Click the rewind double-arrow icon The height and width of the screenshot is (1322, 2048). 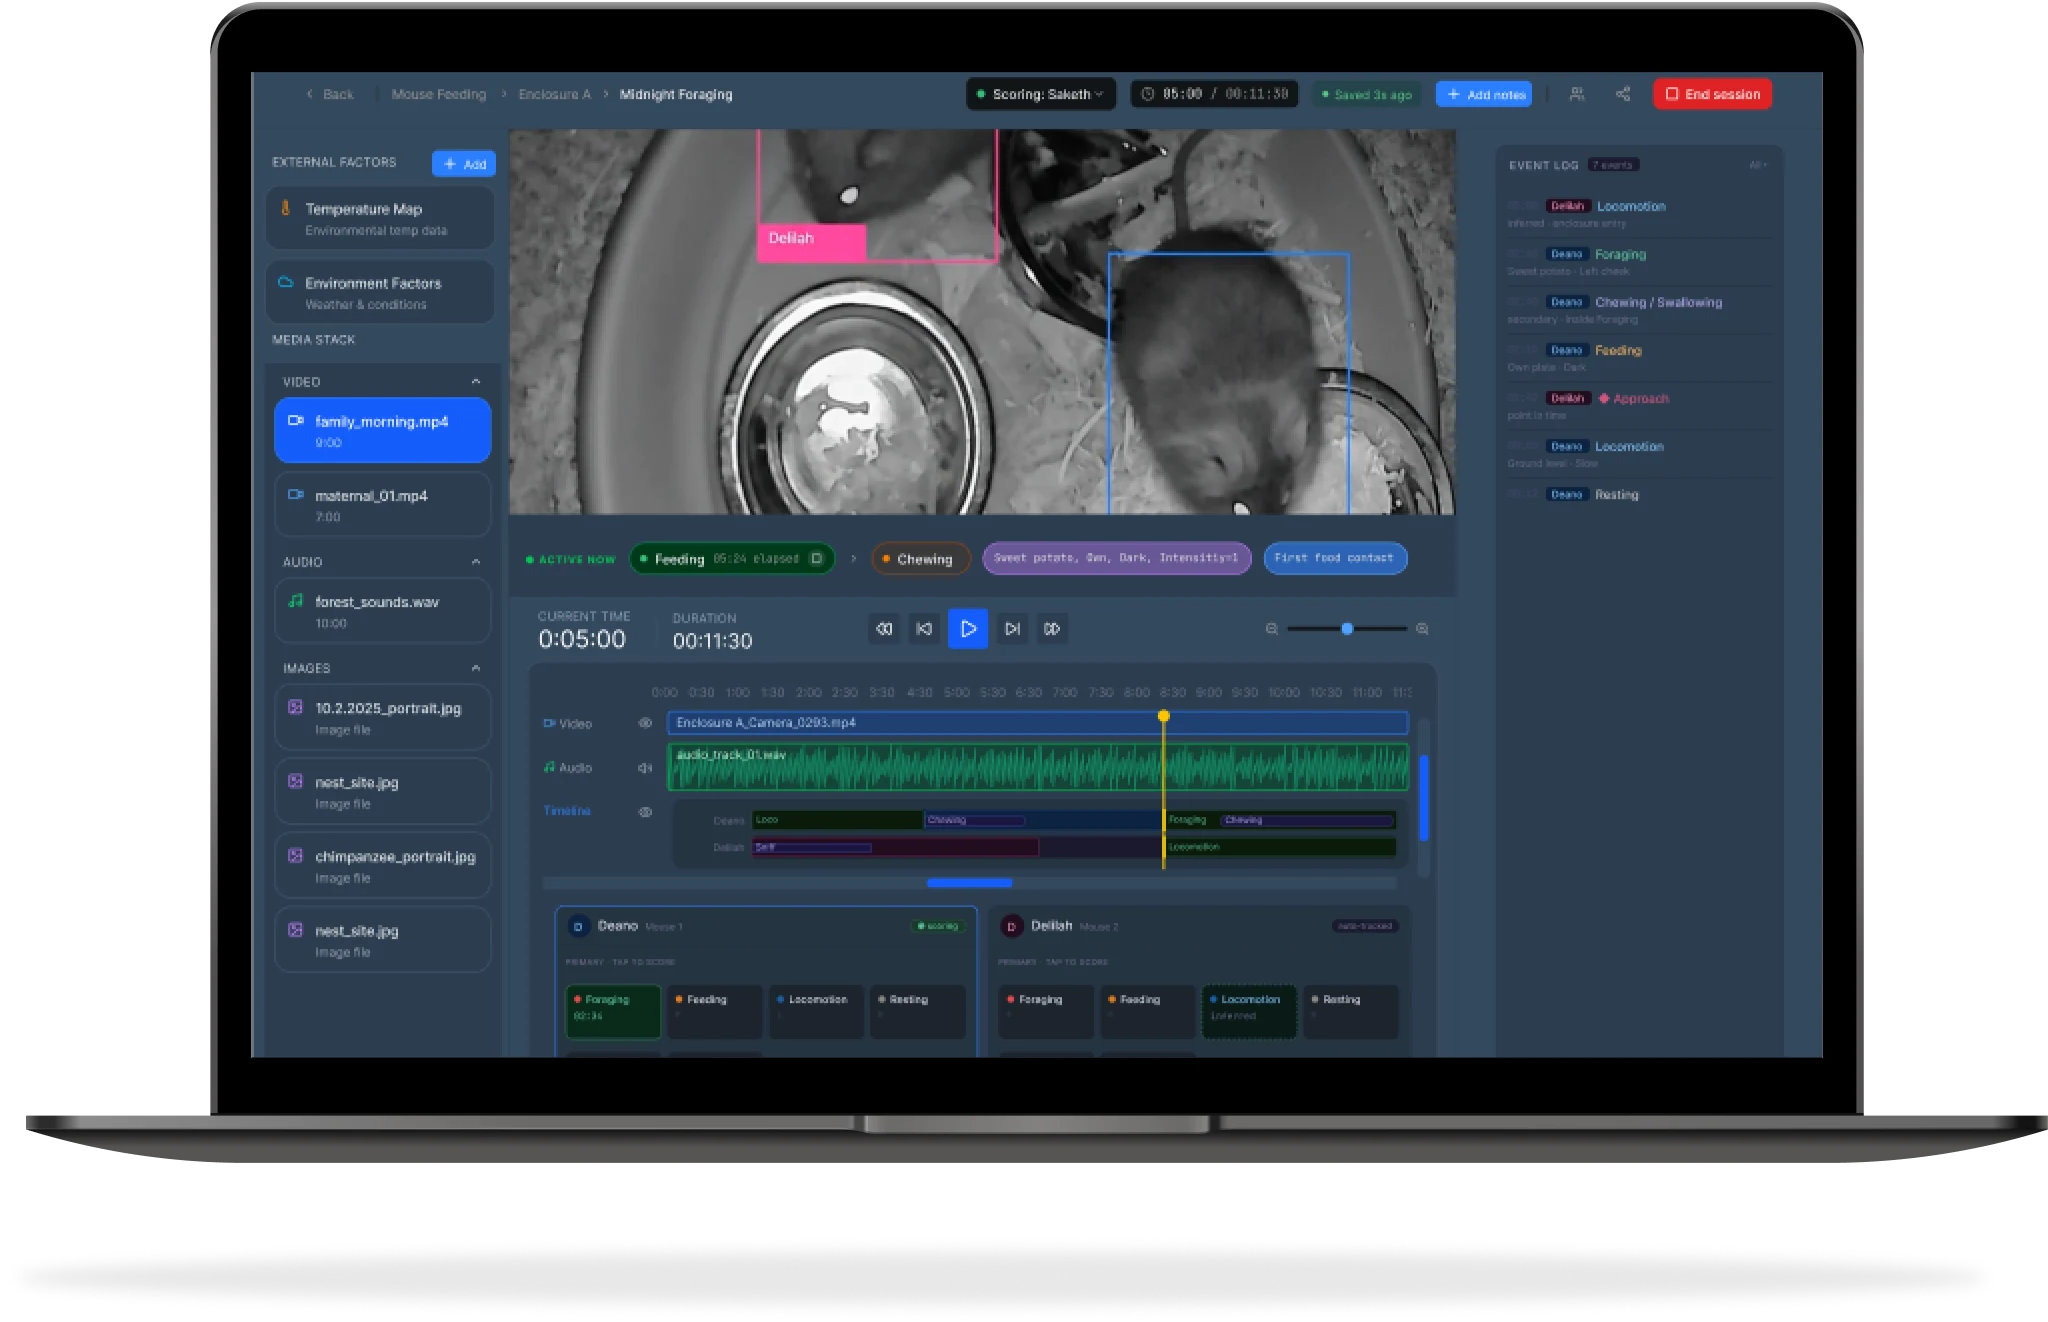884,629
